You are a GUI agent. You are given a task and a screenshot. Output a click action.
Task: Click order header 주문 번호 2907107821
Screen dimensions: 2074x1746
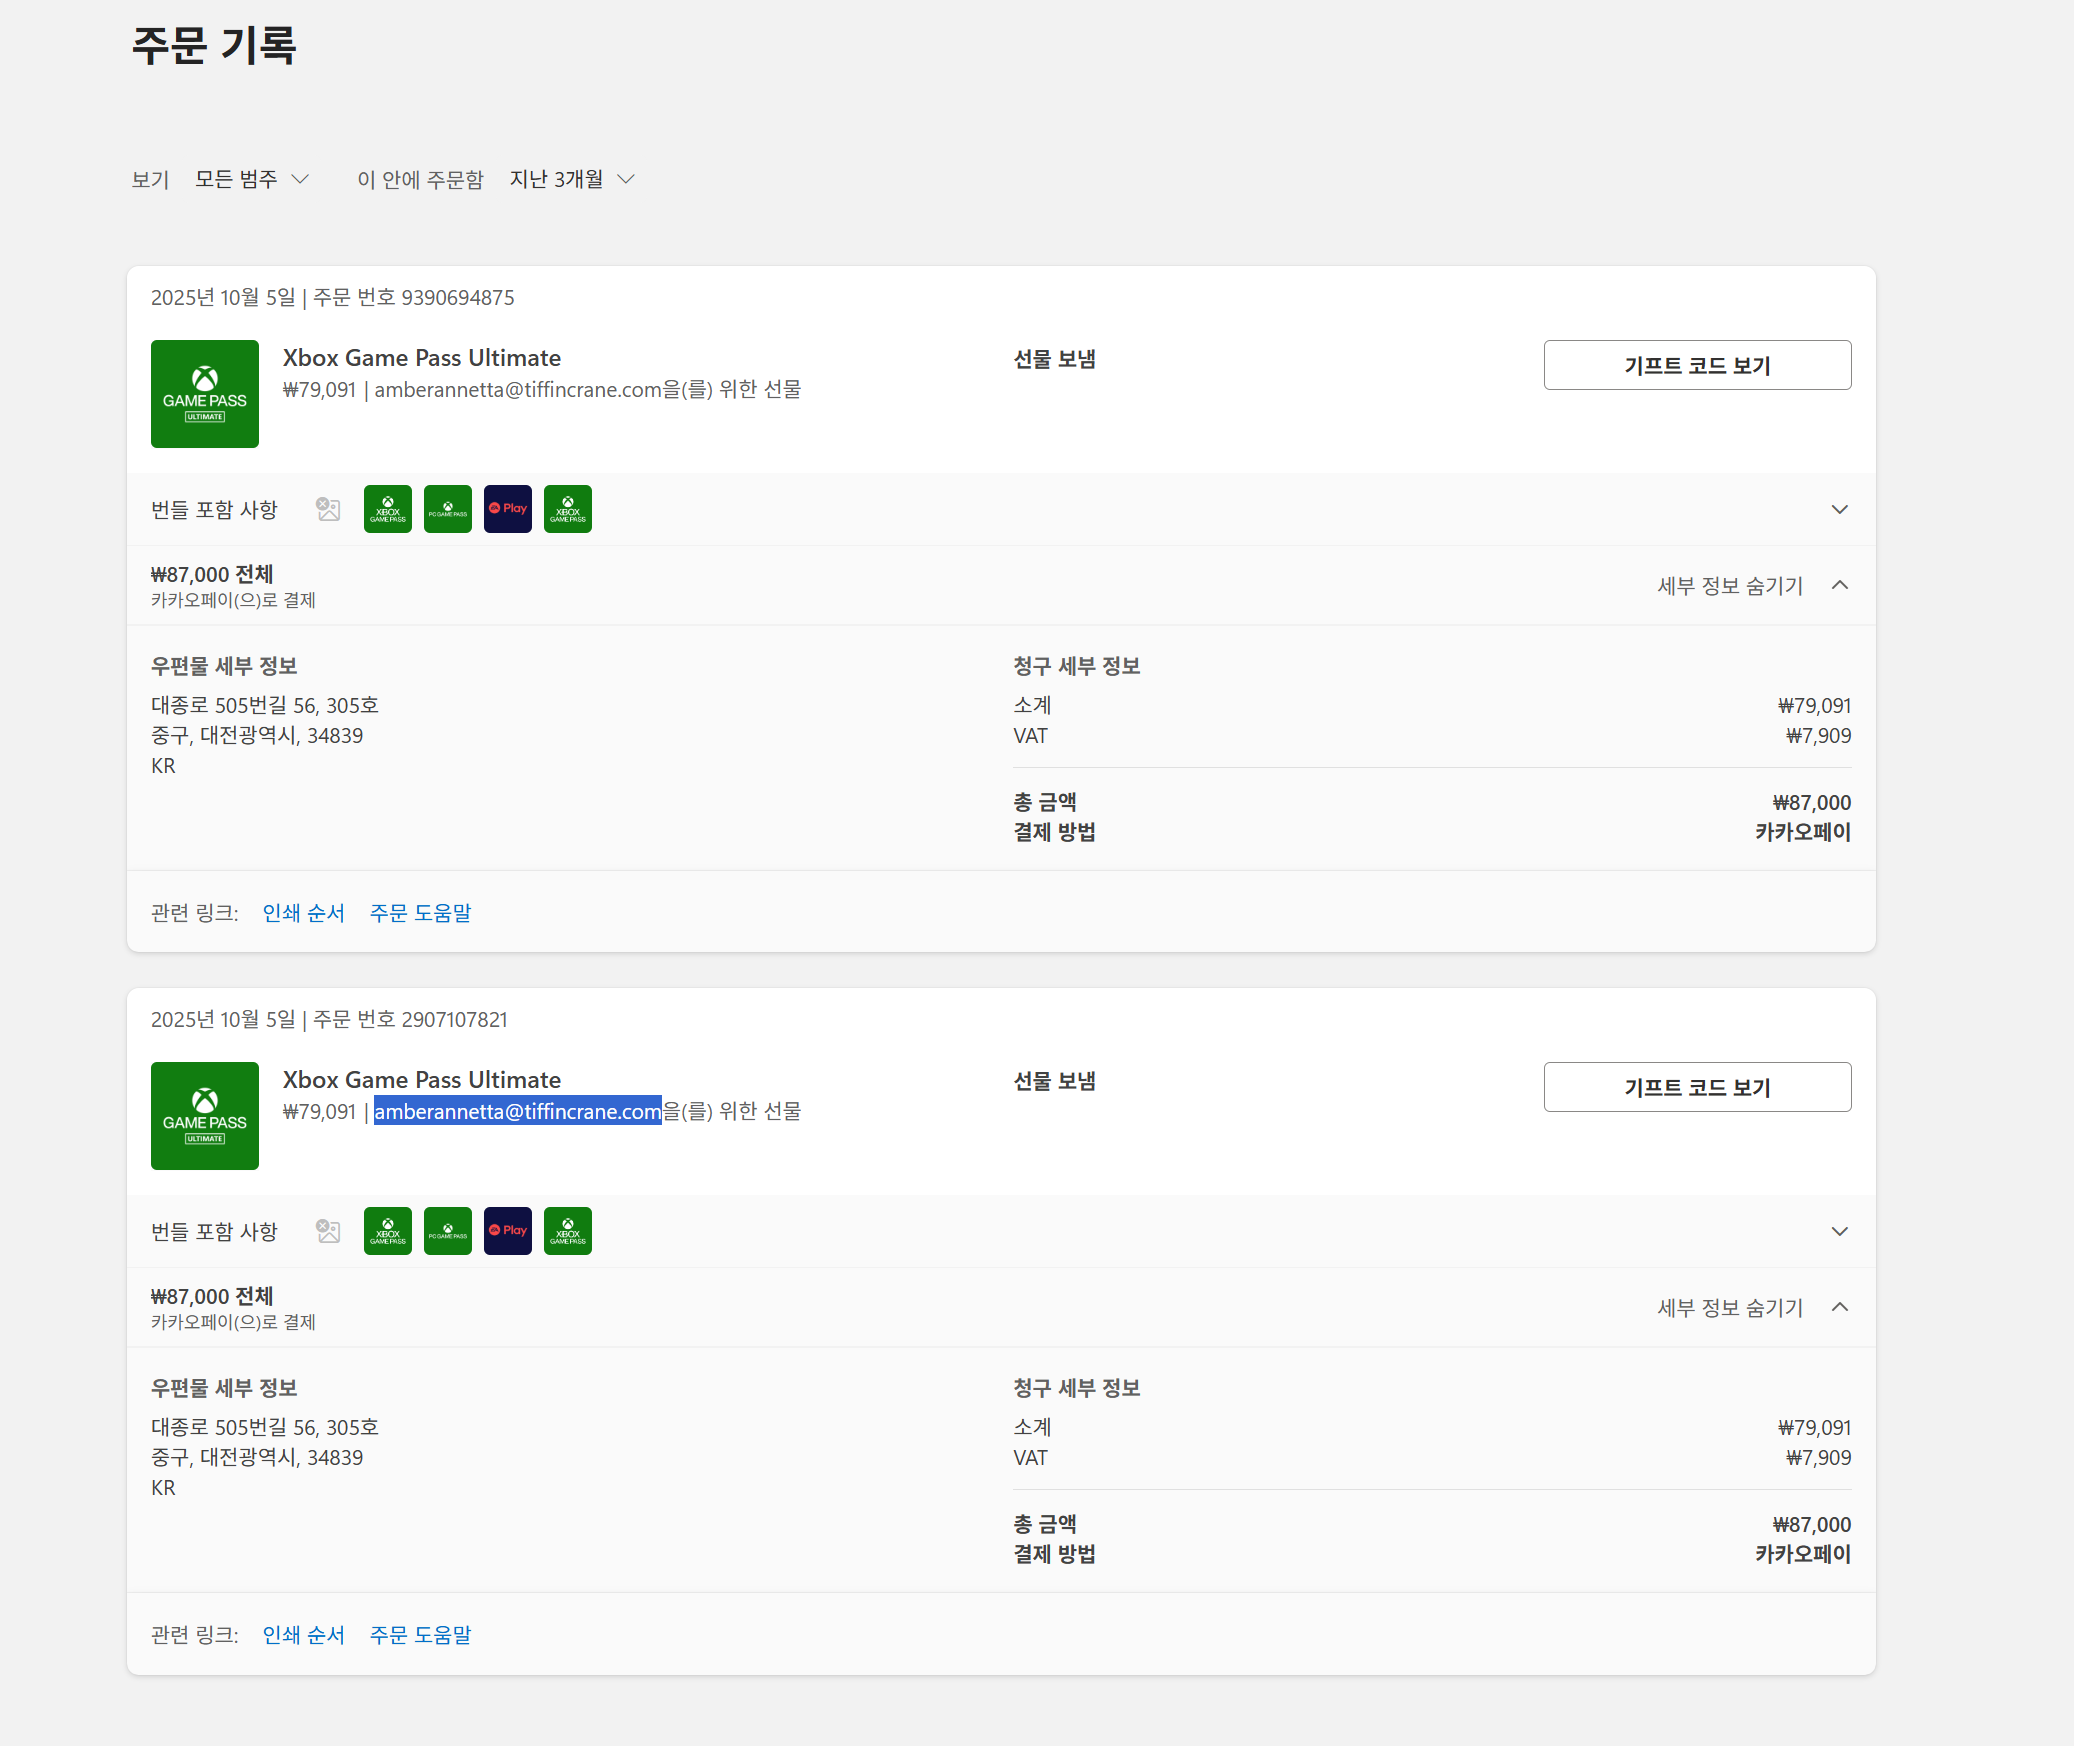(410, 1020)
